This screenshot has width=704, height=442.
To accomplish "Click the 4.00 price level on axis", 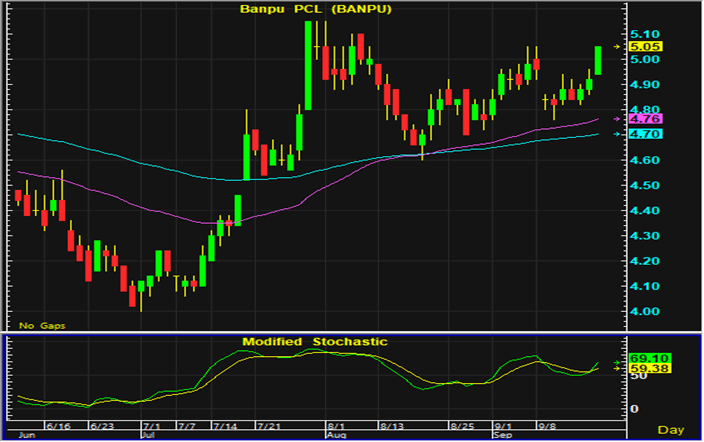I will tap(643, 312).
